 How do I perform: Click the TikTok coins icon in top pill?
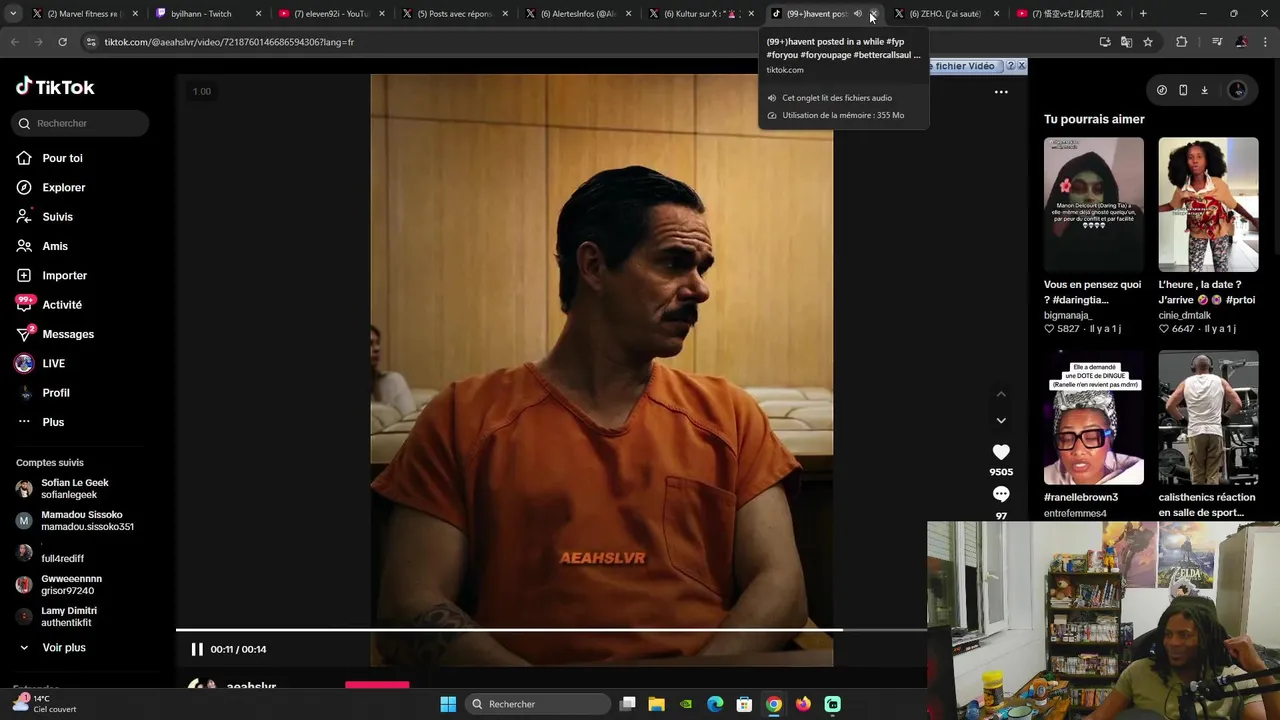coord(1161,90)
